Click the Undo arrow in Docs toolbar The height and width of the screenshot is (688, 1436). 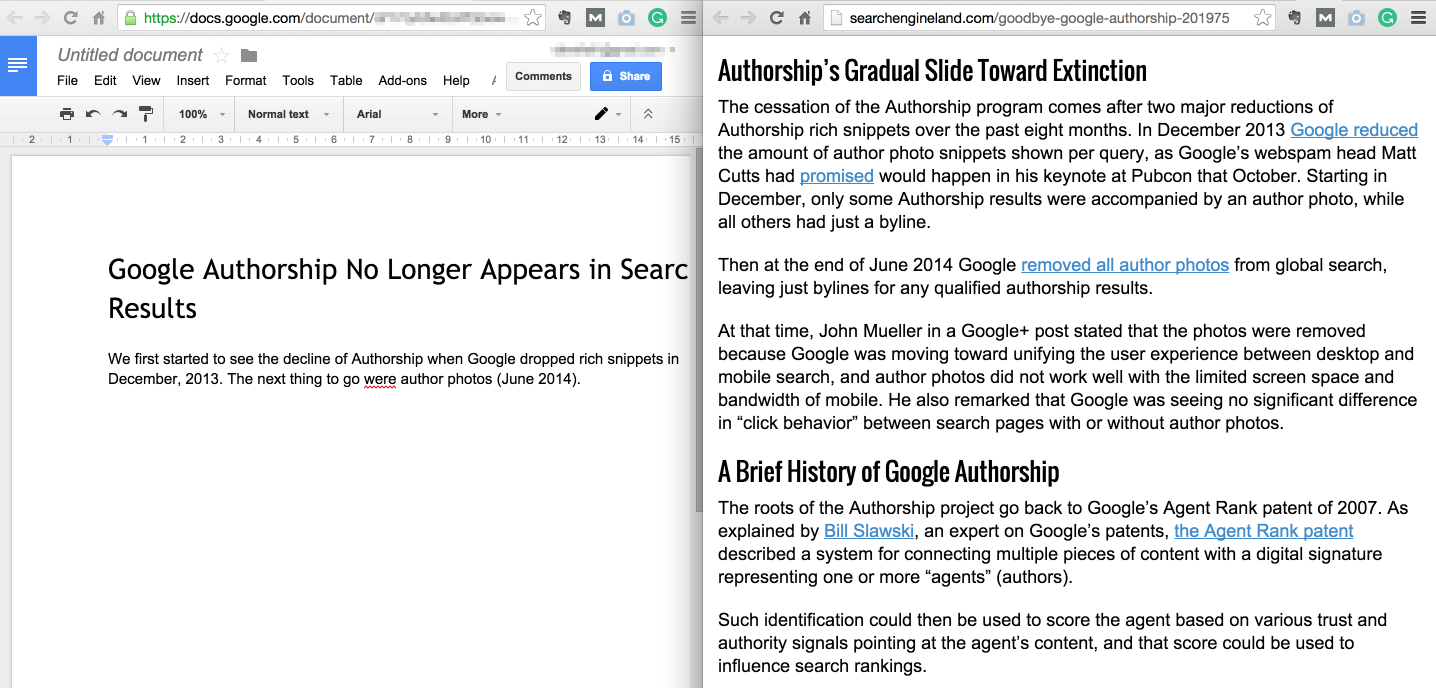93,114
